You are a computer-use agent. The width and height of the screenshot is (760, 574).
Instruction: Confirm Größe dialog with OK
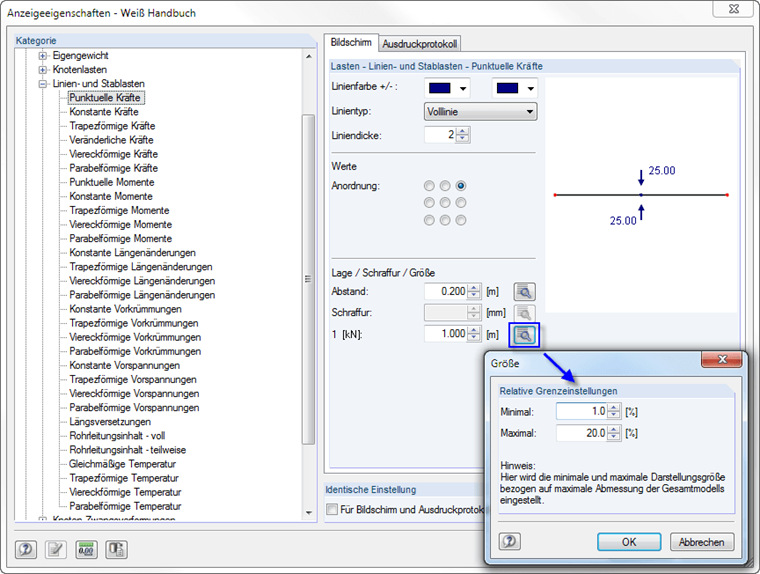coord(629,542)
